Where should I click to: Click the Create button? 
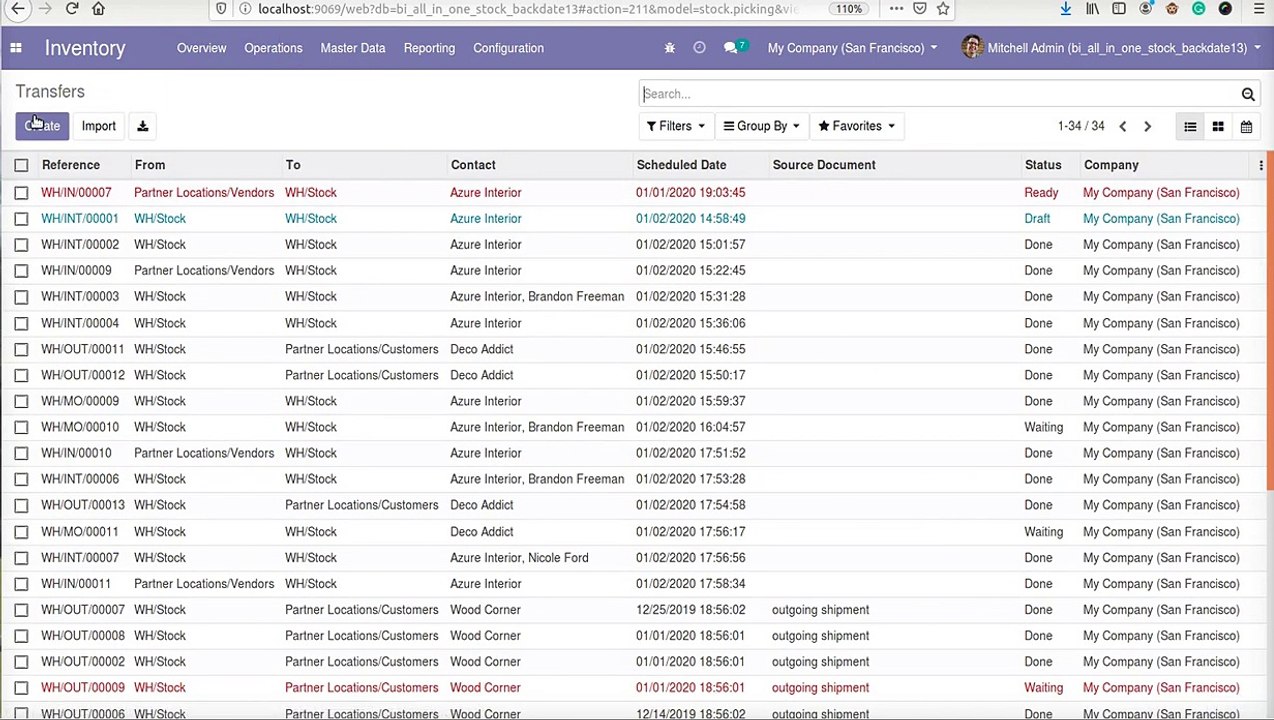pos(42,126)
